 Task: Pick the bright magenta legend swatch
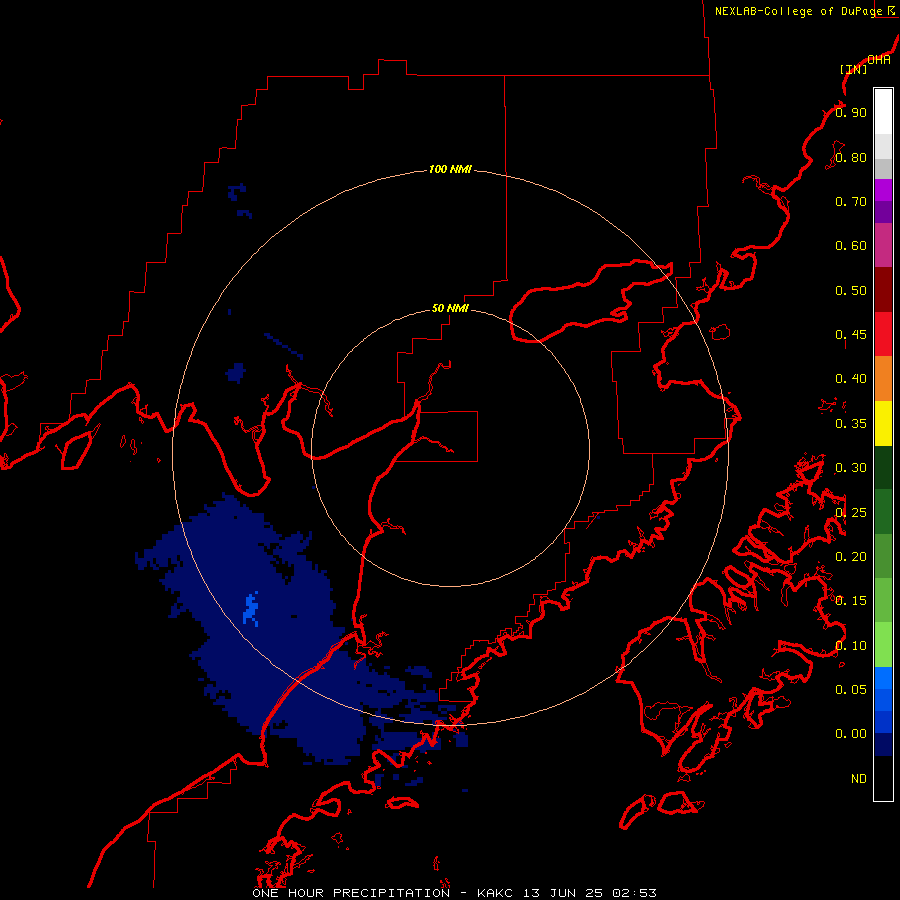click(x=883, y=190)
